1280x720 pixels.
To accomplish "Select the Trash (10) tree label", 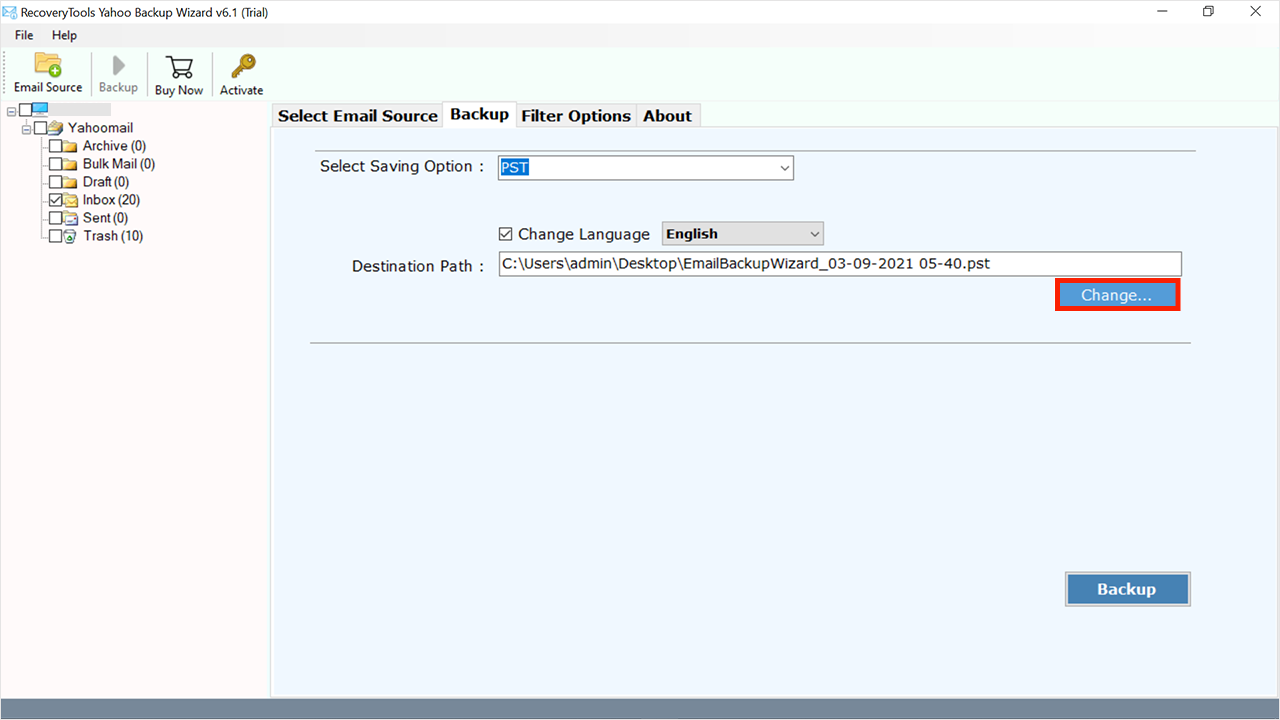I will (113, 236).
